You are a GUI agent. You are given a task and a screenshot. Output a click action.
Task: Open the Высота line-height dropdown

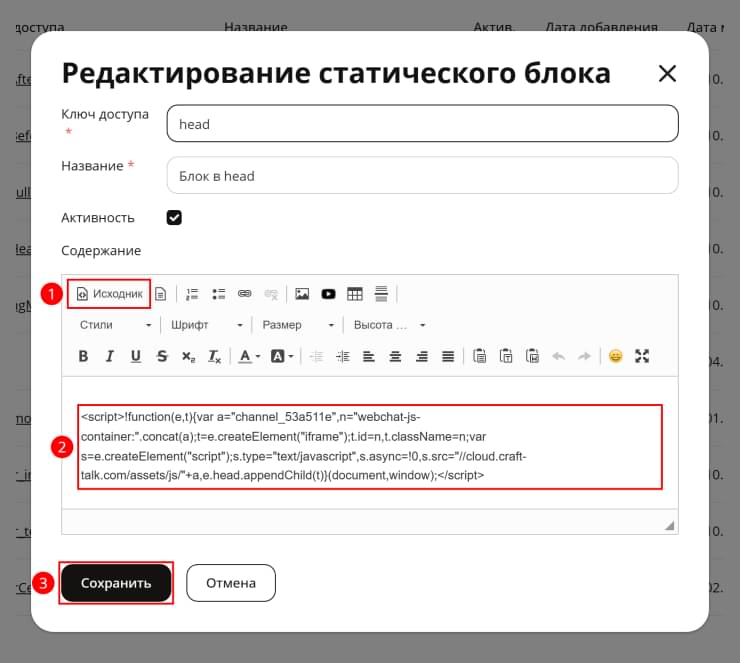(x=390, y=325)
